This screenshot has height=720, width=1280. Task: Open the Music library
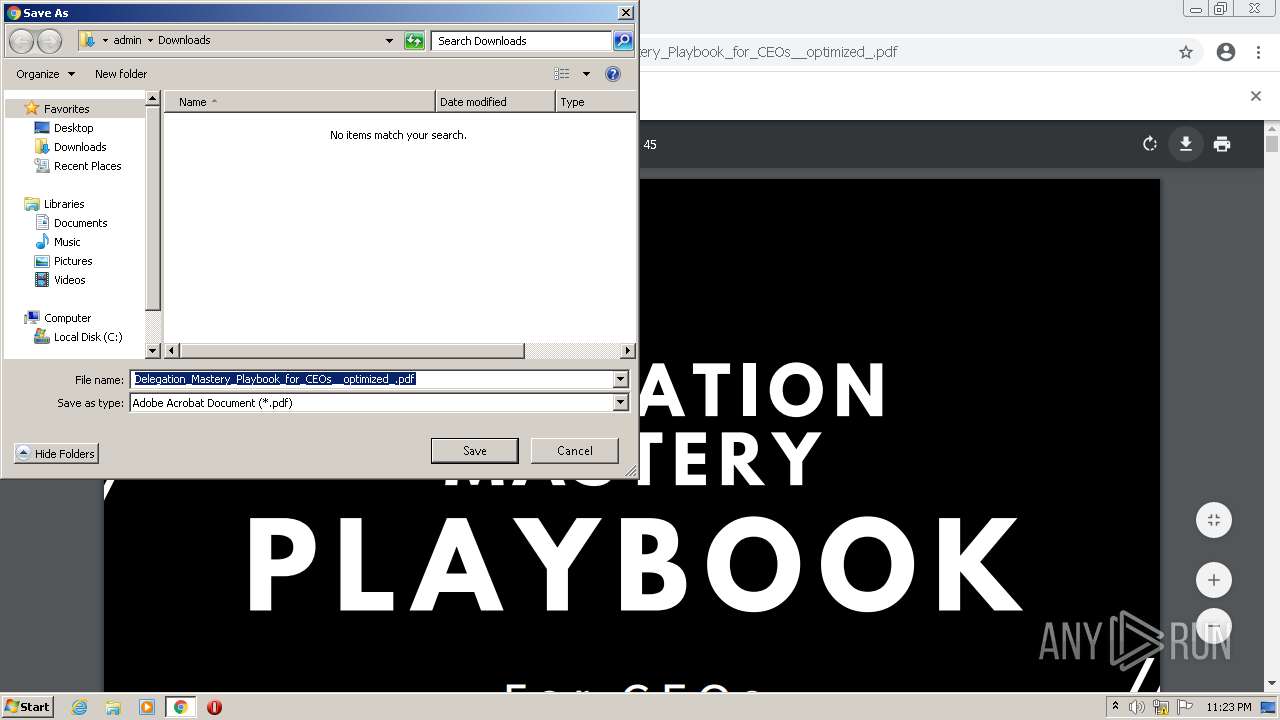pos(67,242)
